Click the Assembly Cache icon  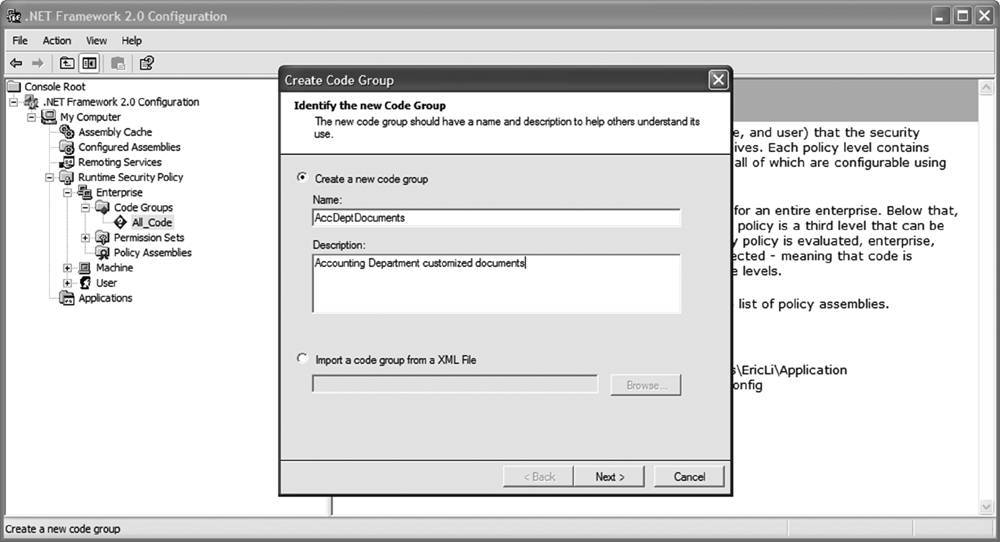[67, 132]
